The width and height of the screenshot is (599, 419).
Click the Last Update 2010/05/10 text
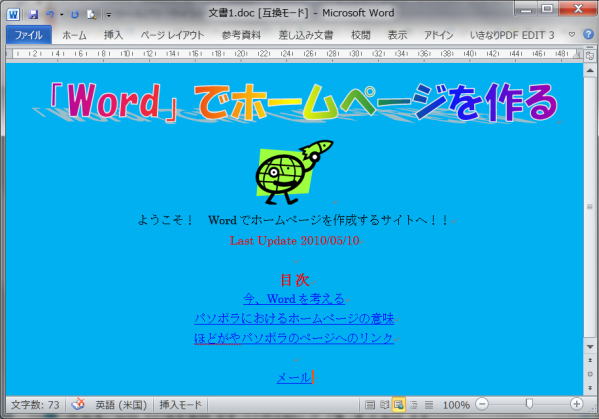click(294, 241)
